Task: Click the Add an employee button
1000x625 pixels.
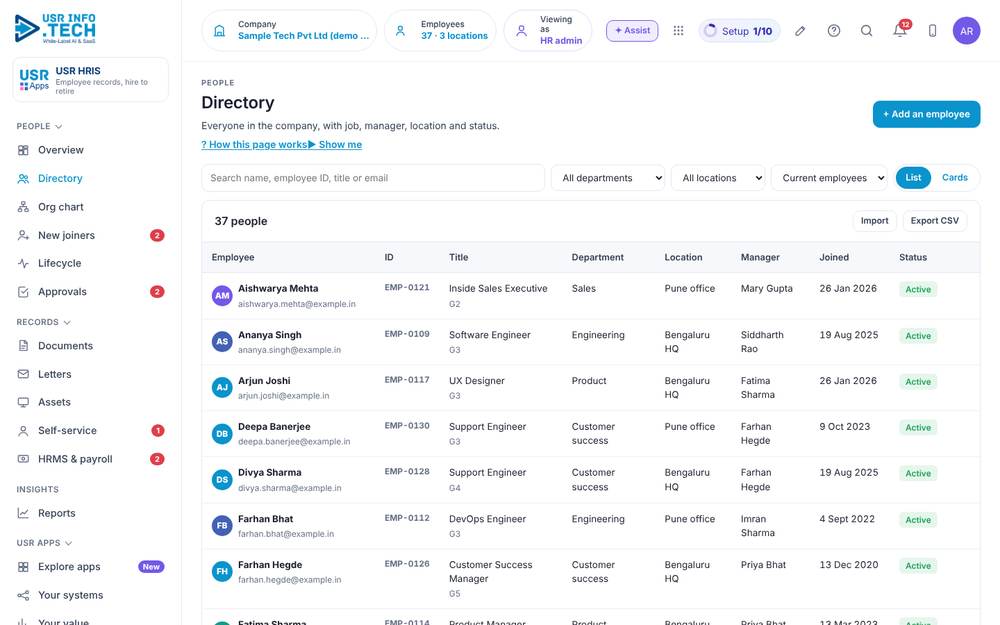Action: click(926, 114)
